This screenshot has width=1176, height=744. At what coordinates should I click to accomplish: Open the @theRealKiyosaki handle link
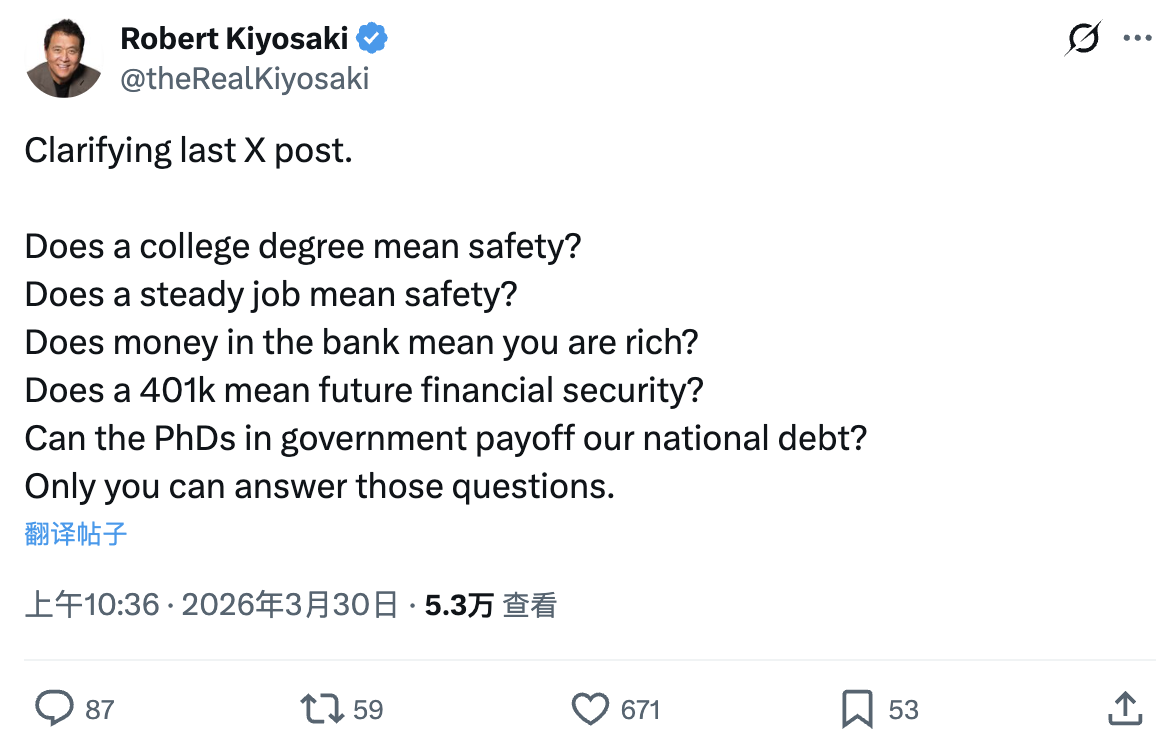pos(244,79)
